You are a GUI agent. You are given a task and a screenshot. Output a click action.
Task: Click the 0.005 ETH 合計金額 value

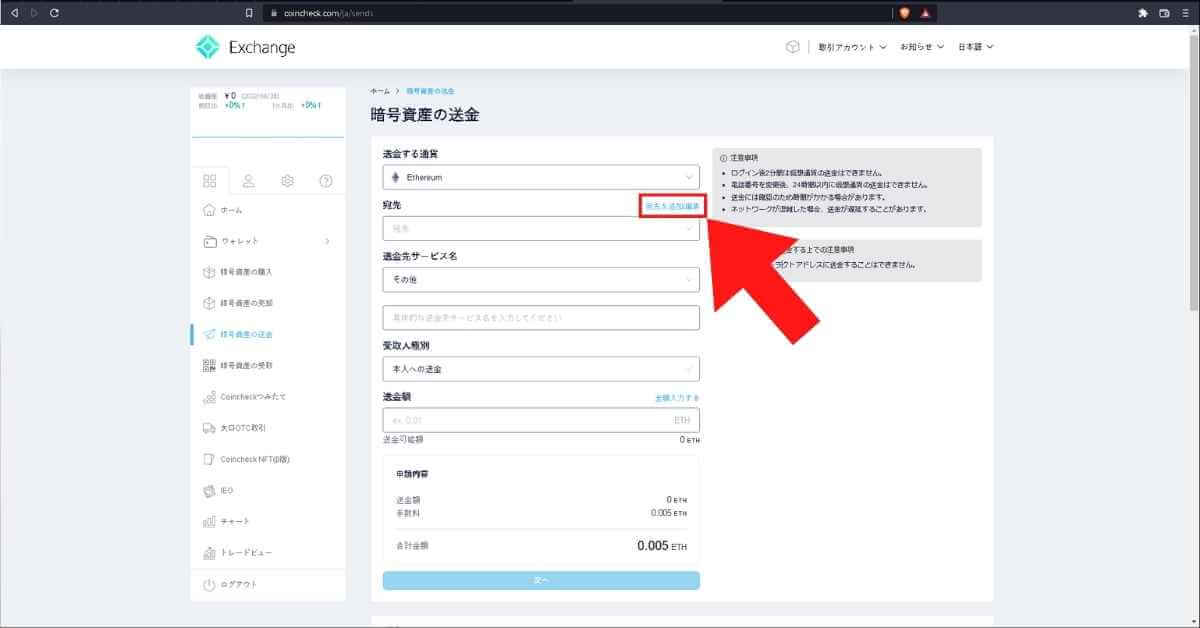[x=662, y=546]
